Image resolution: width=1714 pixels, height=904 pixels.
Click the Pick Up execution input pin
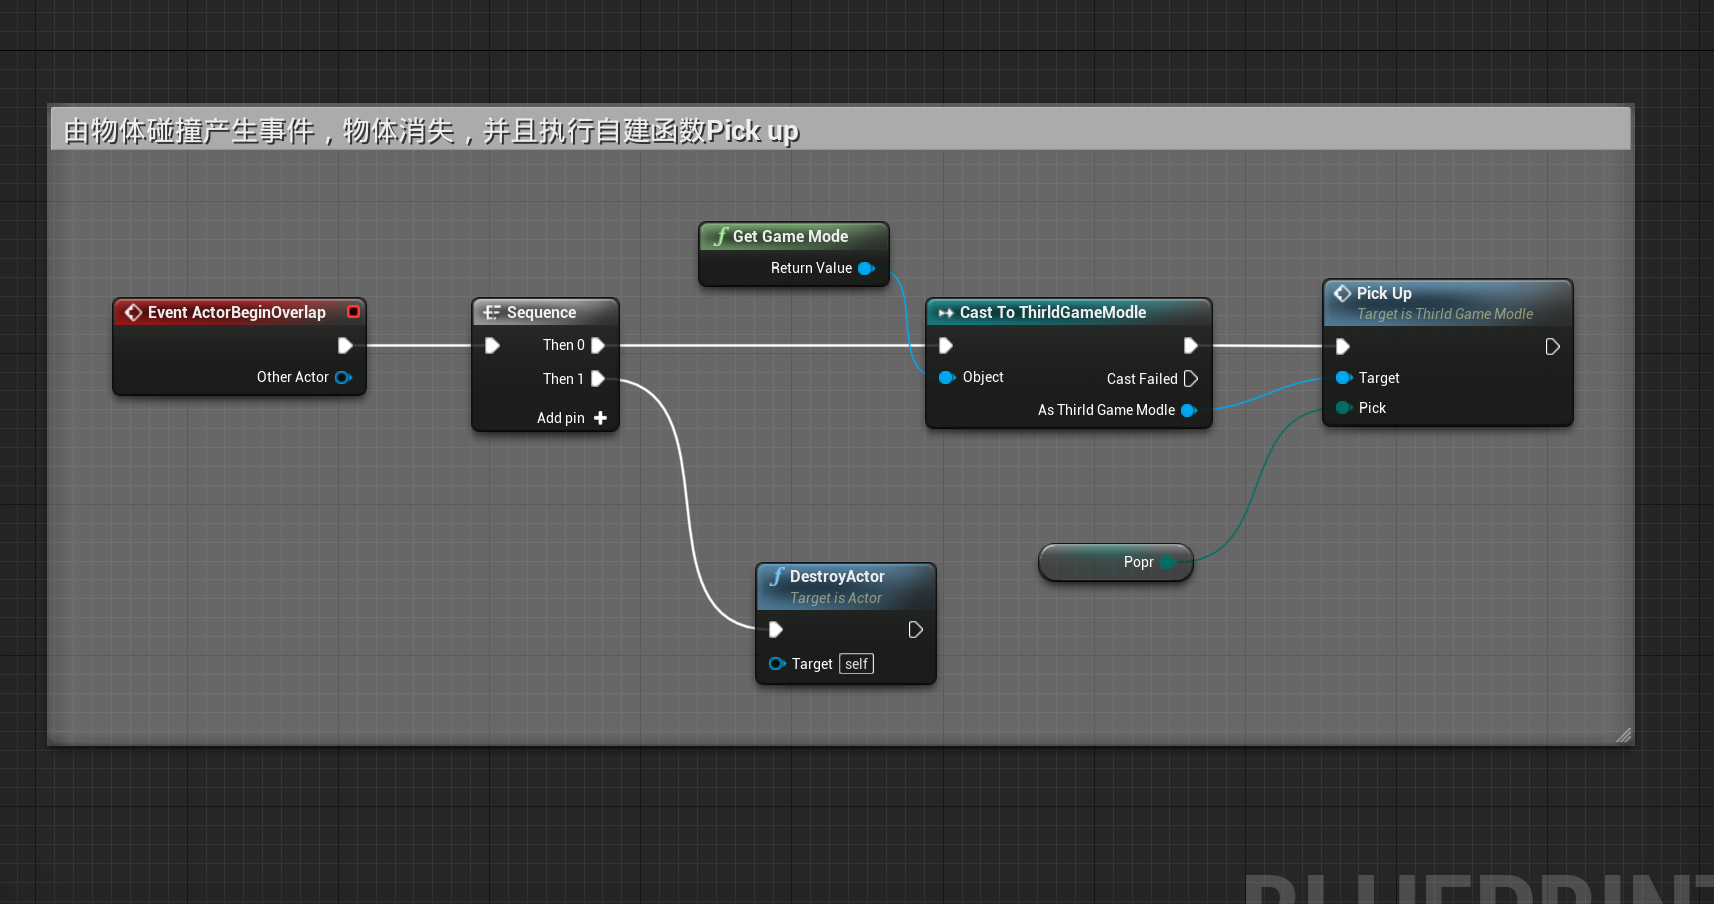tap(1343, 347)
